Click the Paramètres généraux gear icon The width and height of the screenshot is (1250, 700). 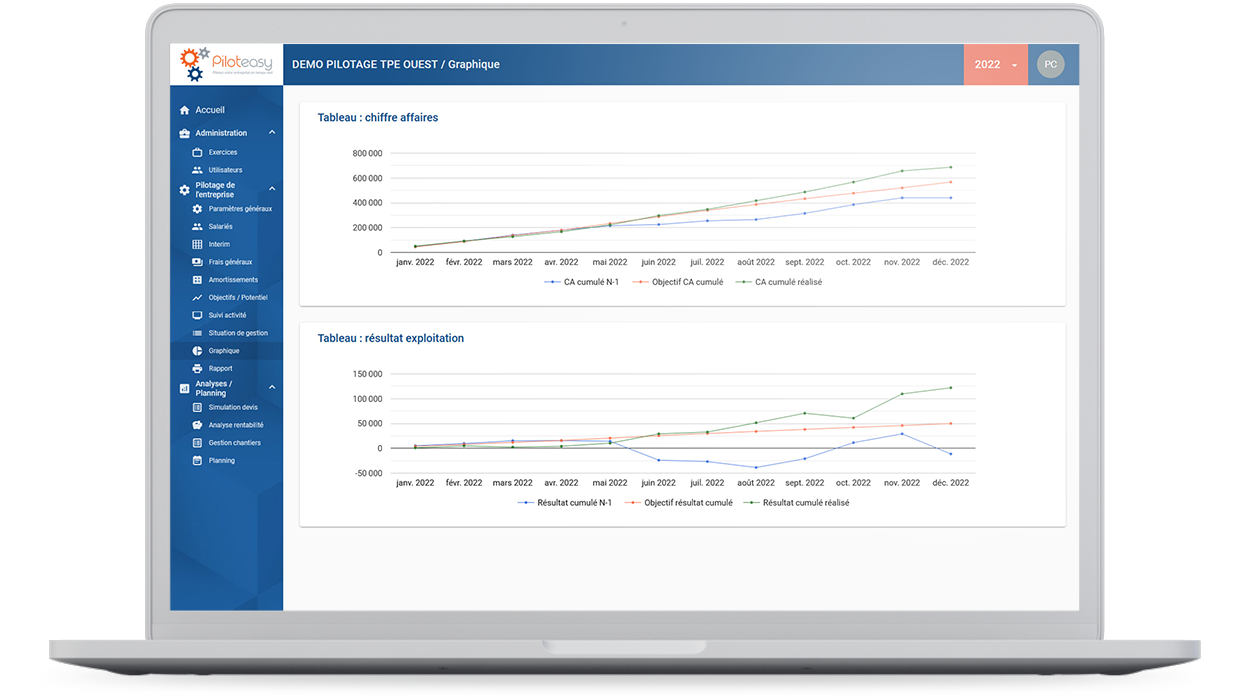[197, 209]
